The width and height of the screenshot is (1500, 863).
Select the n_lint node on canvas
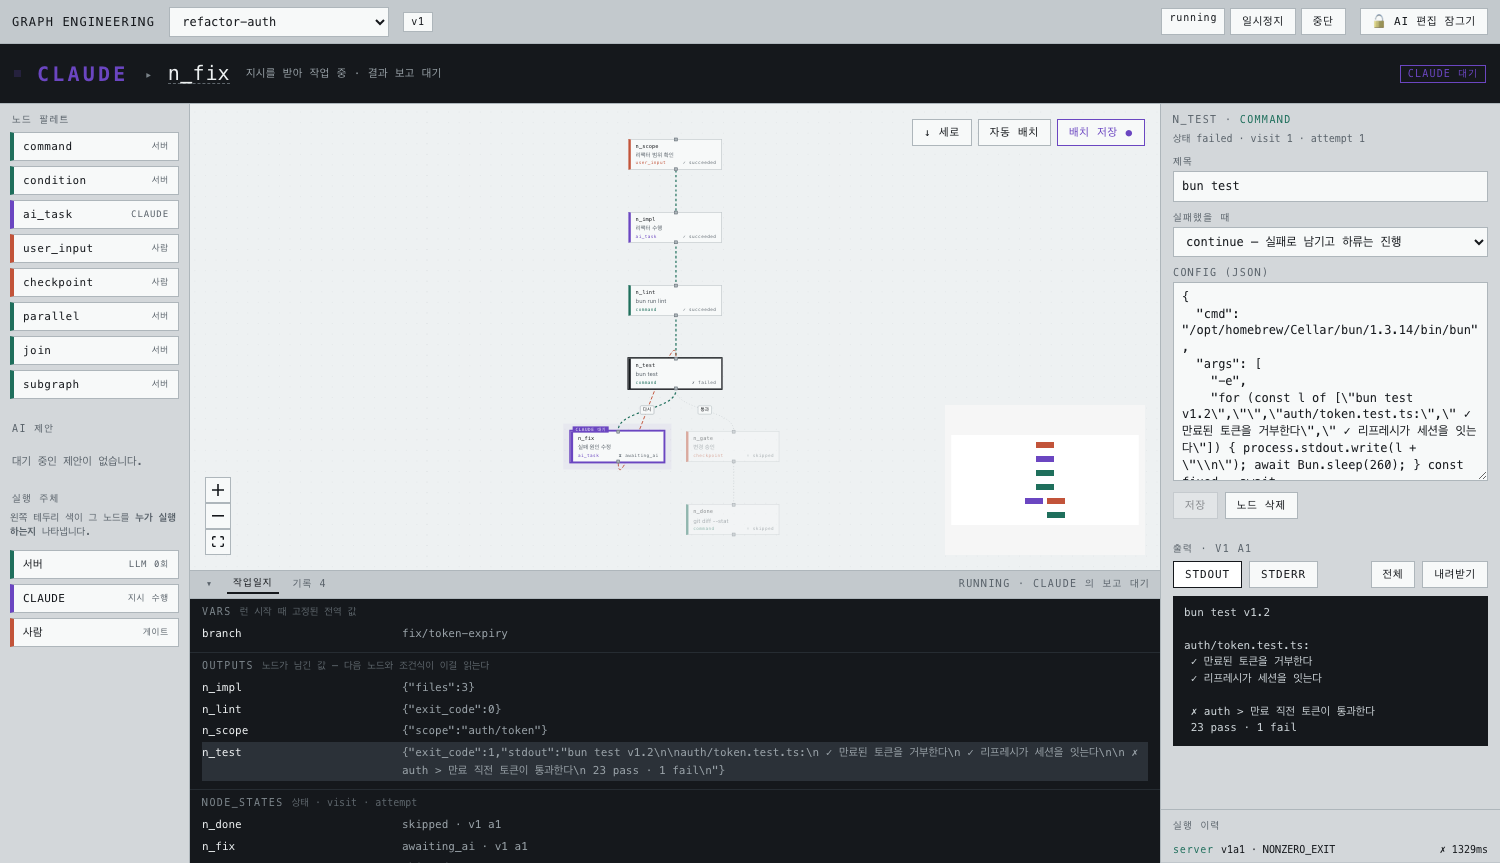(675, 301)
